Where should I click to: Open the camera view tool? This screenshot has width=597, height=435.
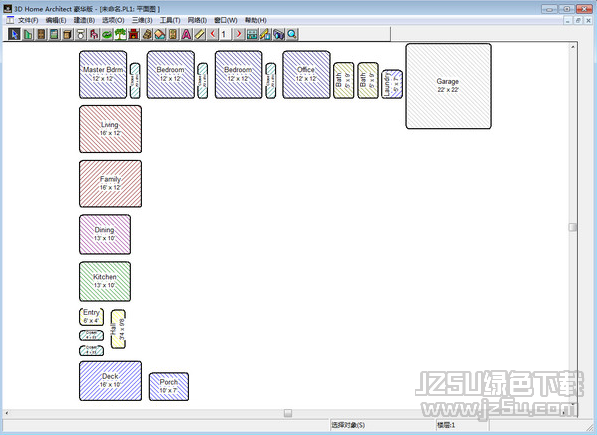(x=279, y=35)
